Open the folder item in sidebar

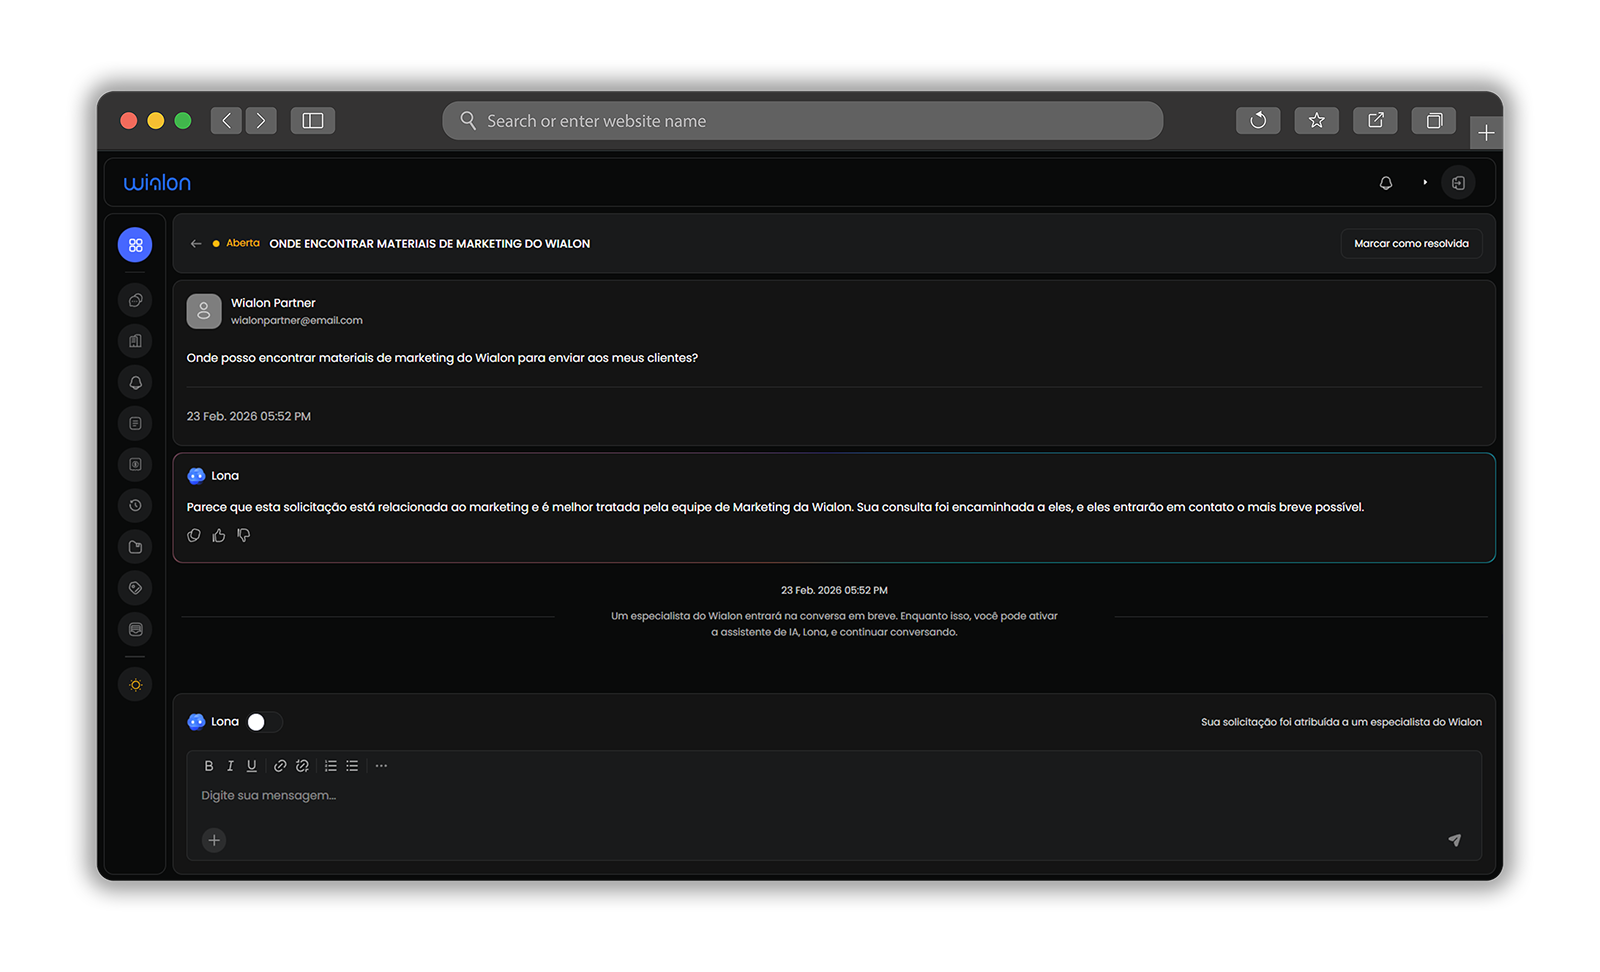click(x=135, y=547)
